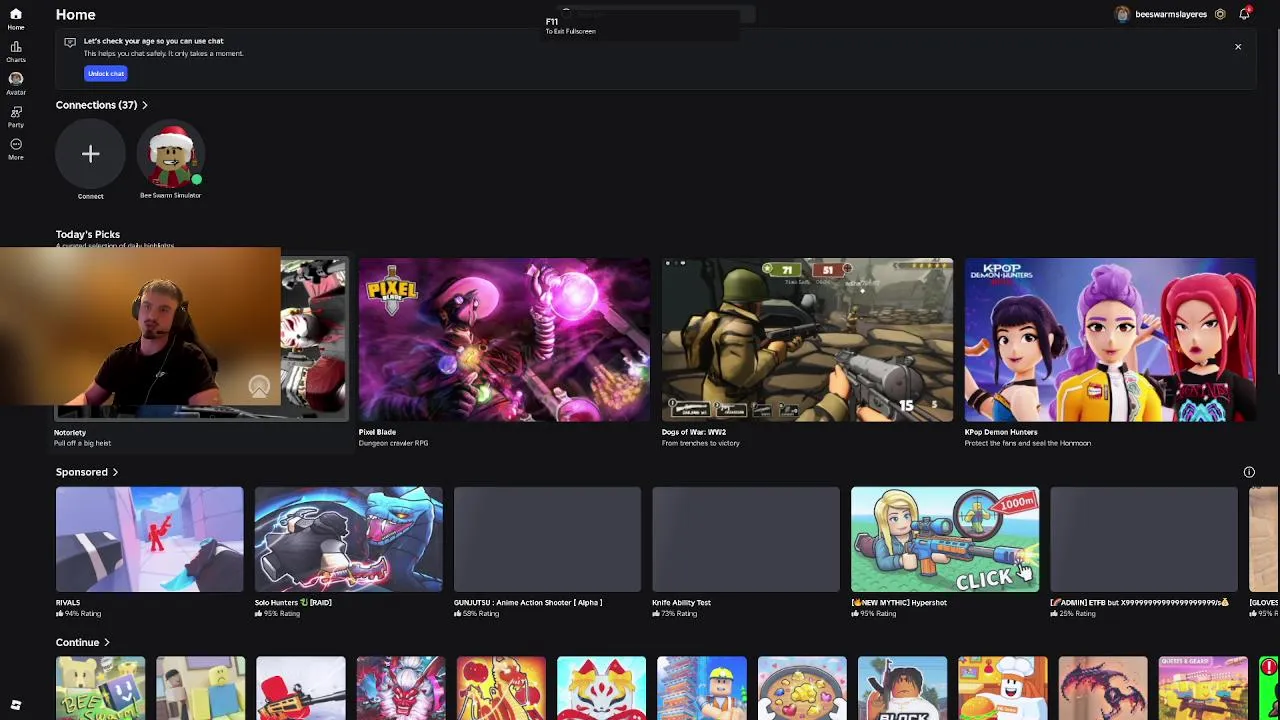This screenshot has height=720, width=1280.
Task: Open the beeswarmslayeres username link
Action: pos(1171,15)
